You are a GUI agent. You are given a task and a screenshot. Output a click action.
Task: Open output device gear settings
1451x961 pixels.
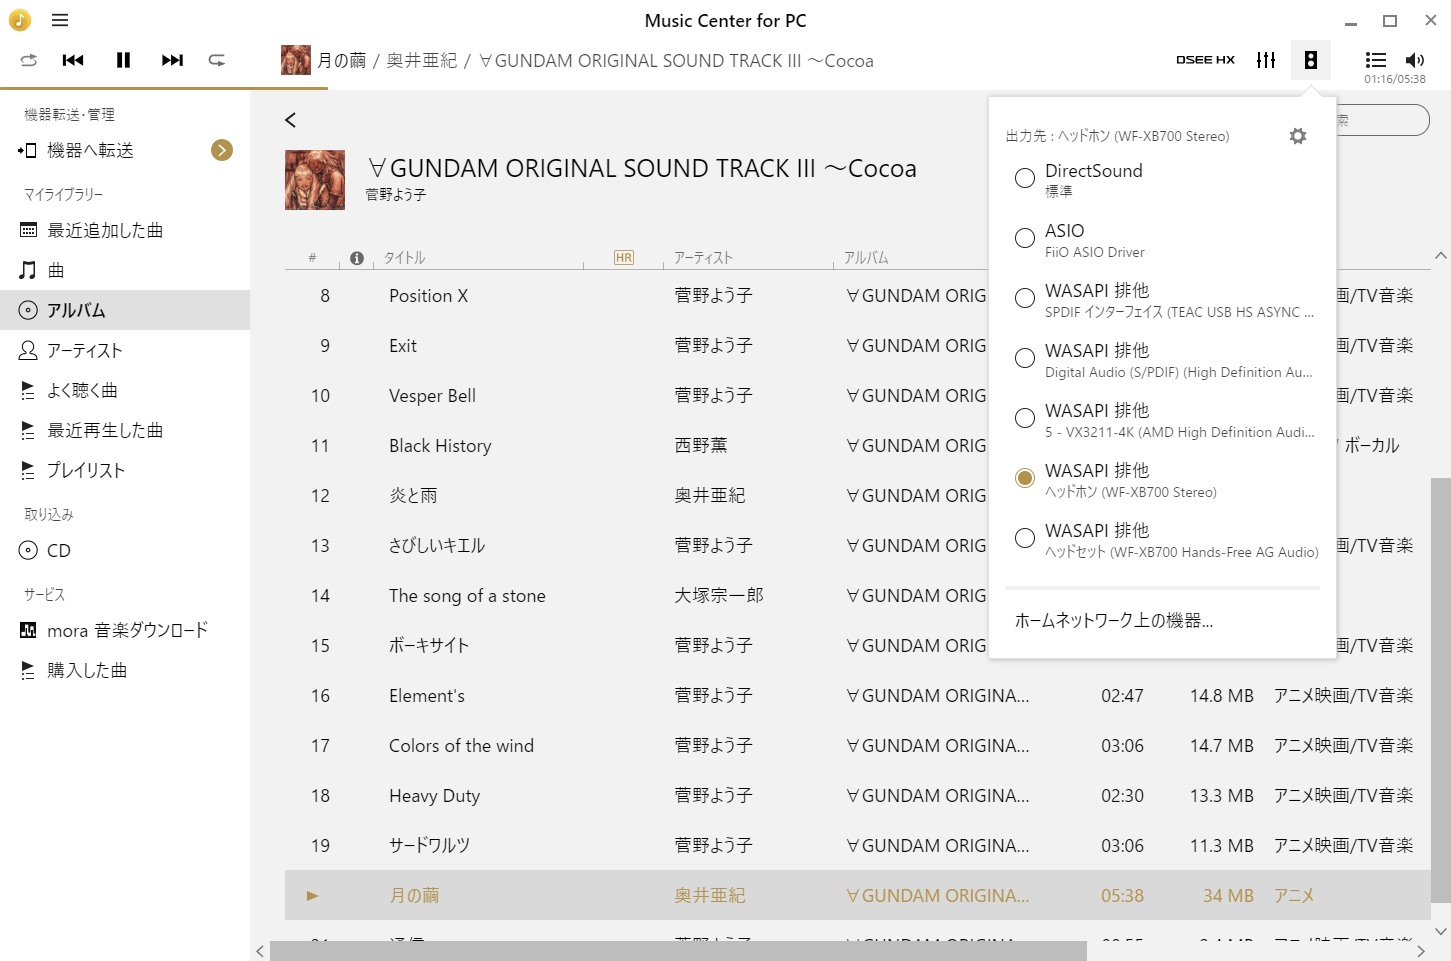tap(1298, 136)
